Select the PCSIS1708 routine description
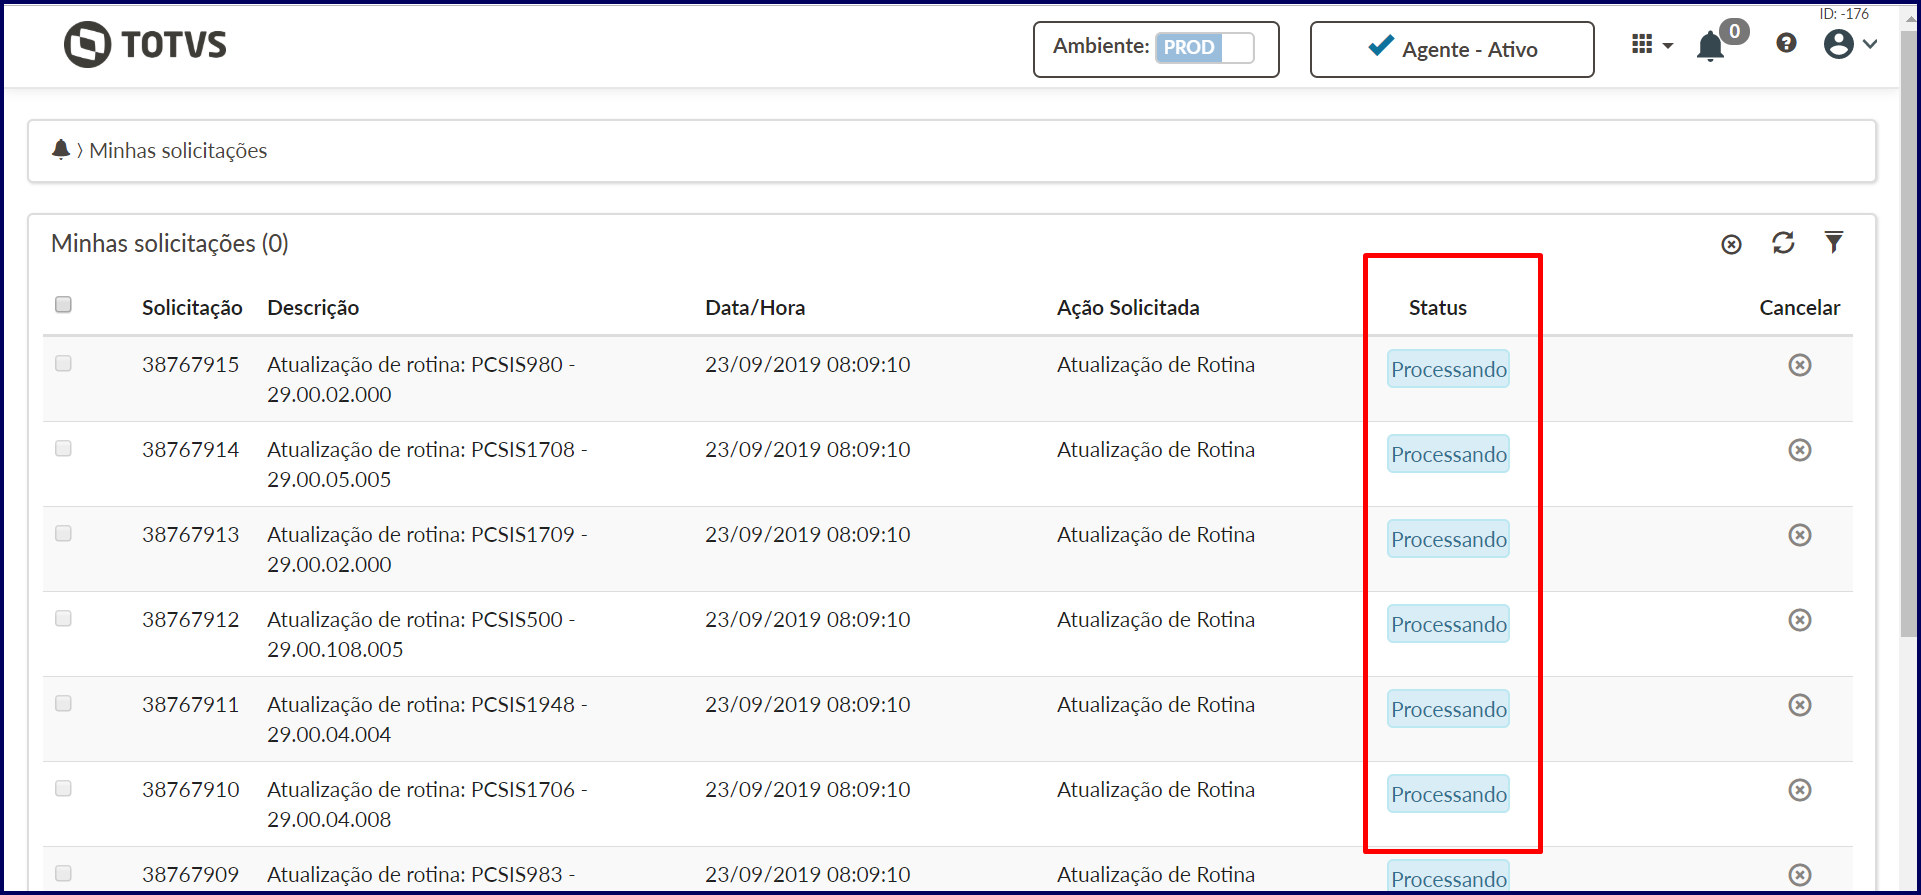 [x=427, y=464]
